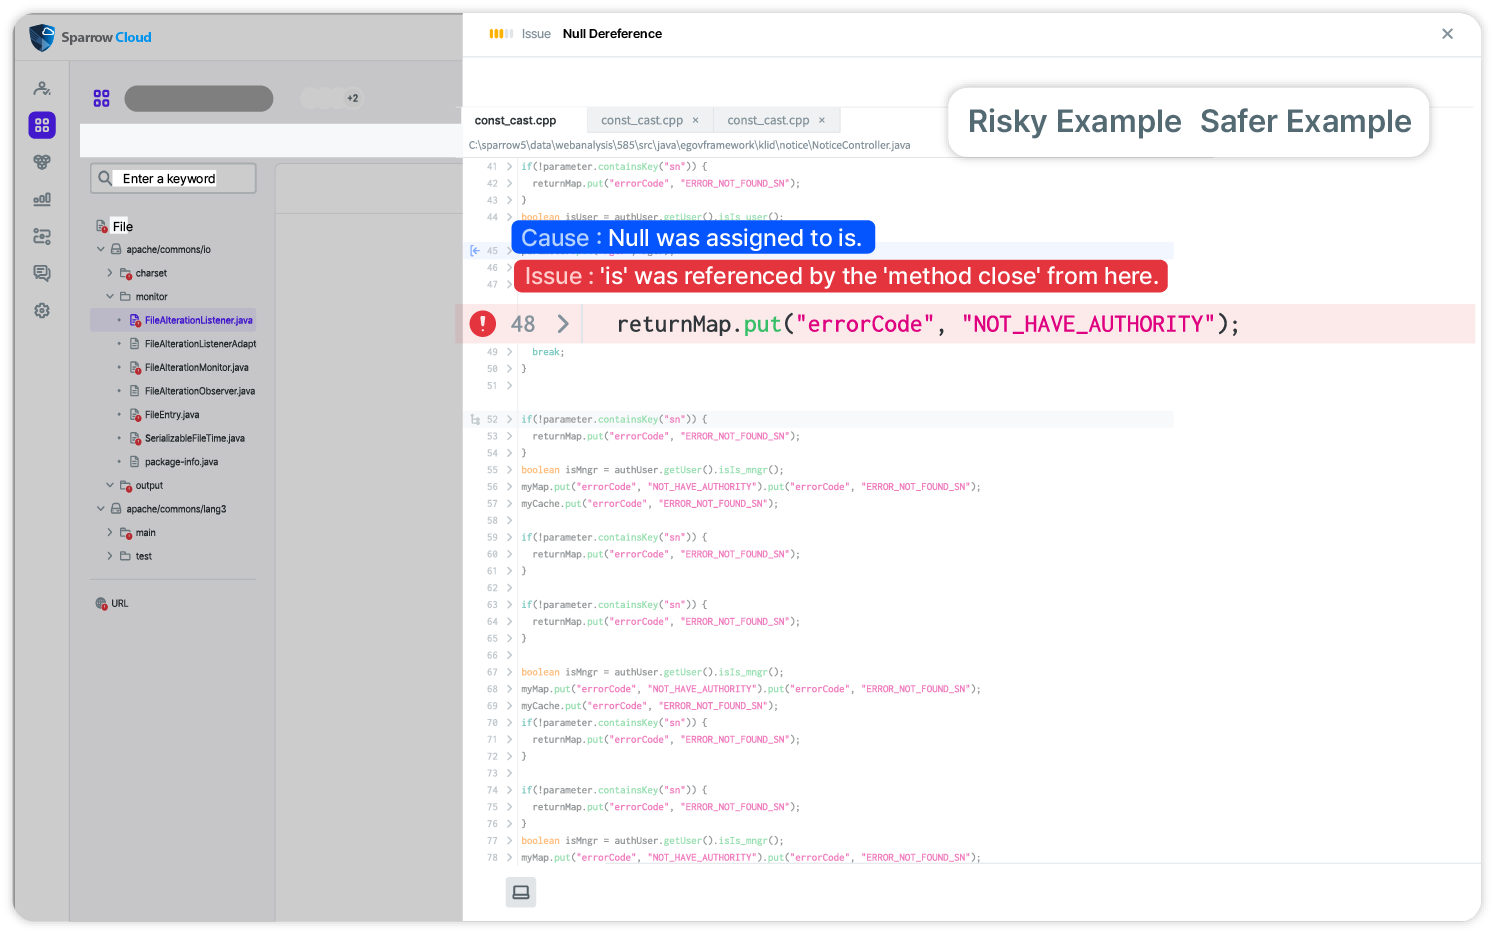Click the charset folder icon

coord(126,273)
